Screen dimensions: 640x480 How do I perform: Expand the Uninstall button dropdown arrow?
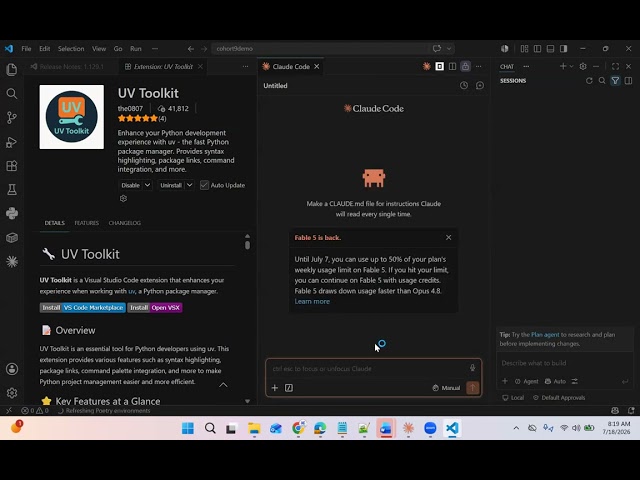coord(189,185)
